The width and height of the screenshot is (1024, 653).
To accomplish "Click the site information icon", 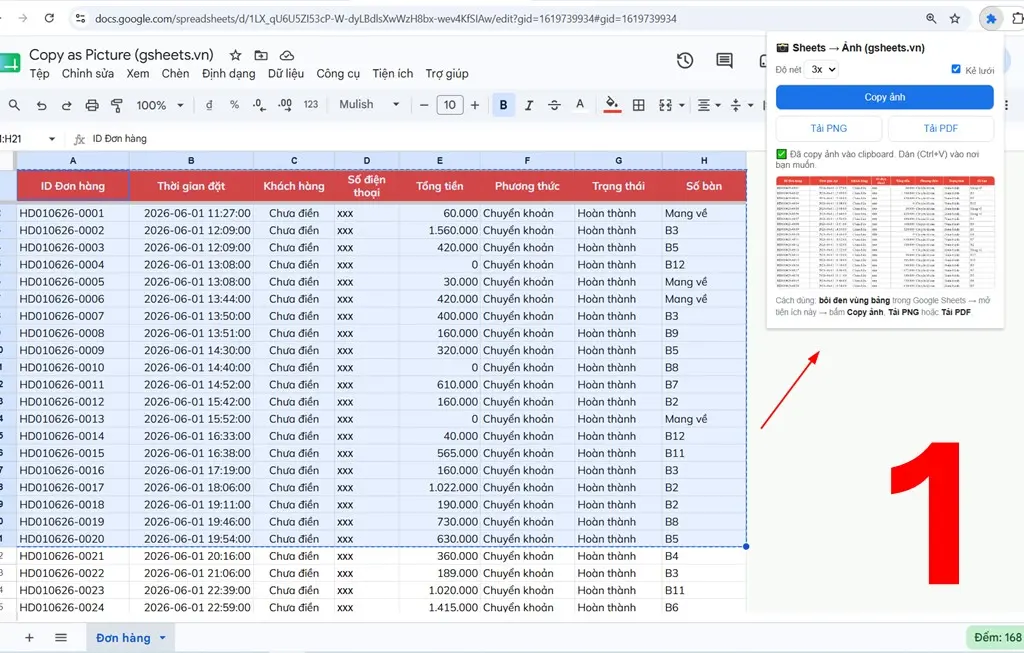I will (x=80, y=18).
